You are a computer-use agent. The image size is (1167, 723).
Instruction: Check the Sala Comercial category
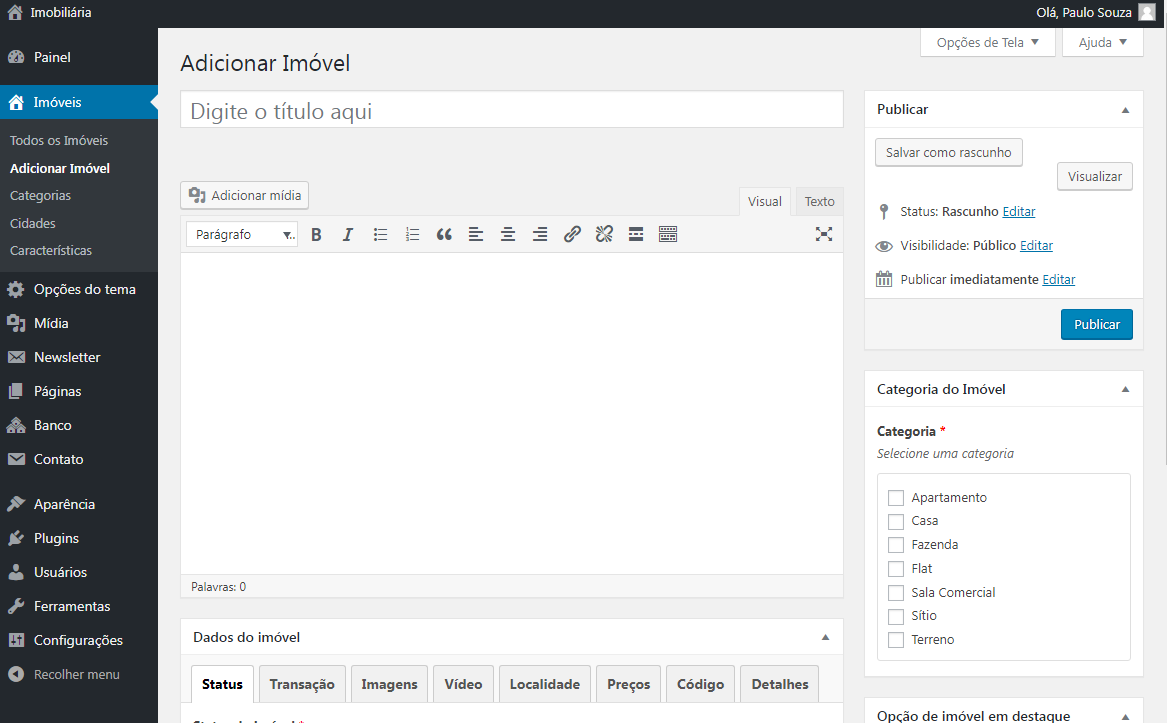[x=896, y=593]
